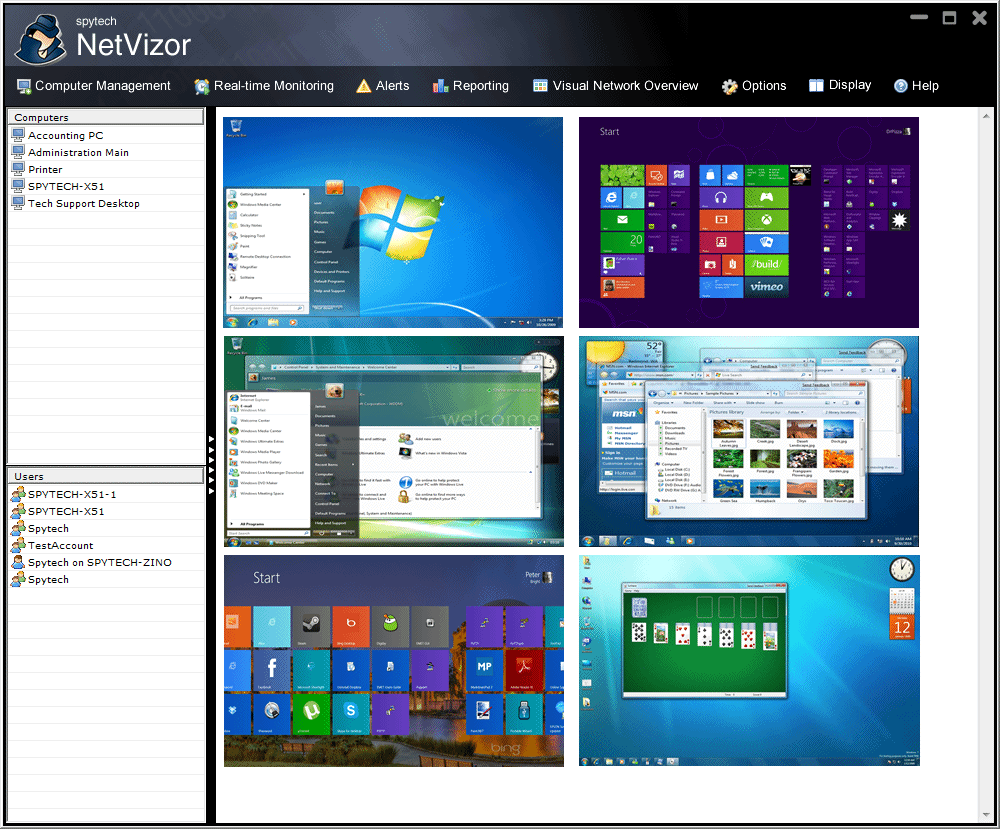Select SPYTECH-X51 in the Computers list
The height and width of the screenshot is (829, 1000).
click(107, 186)
